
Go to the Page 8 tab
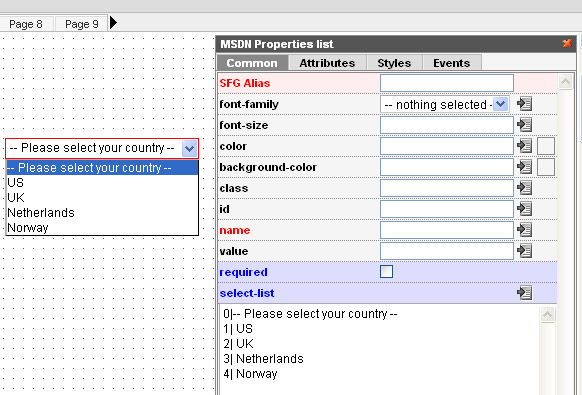click(x=26, y=24)
